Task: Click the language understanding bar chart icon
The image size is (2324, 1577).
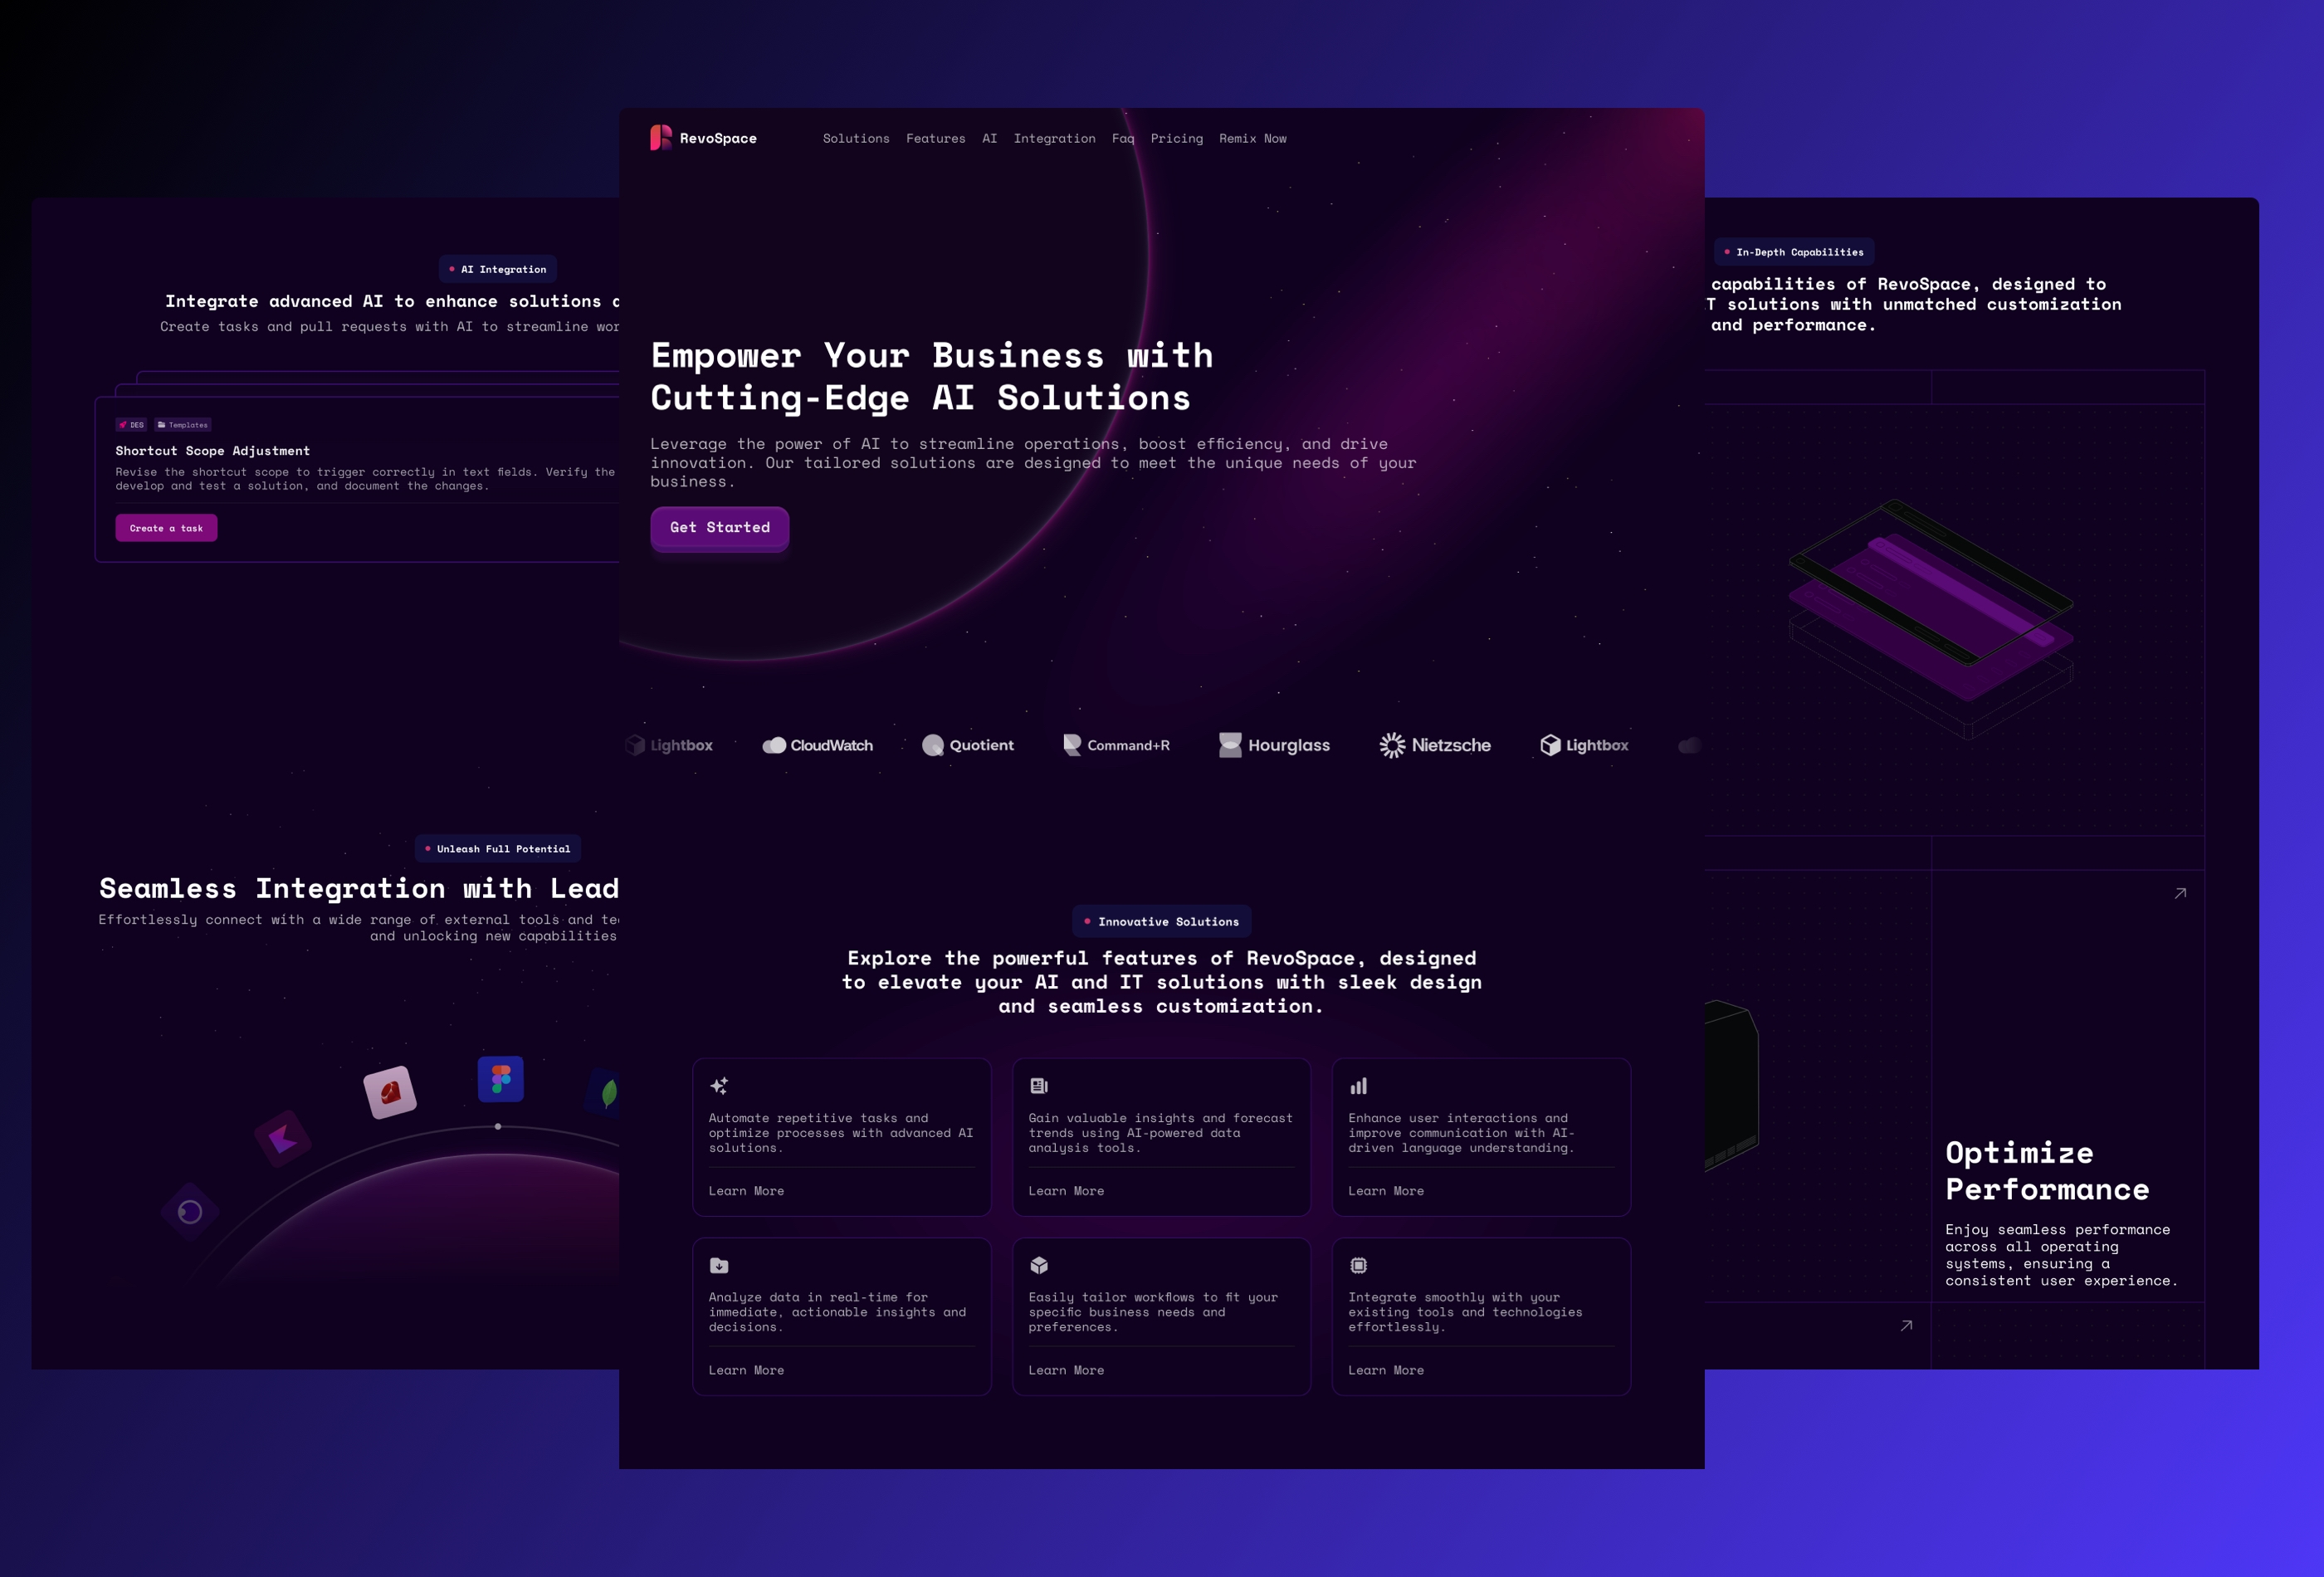Action: [1358, 1086]
